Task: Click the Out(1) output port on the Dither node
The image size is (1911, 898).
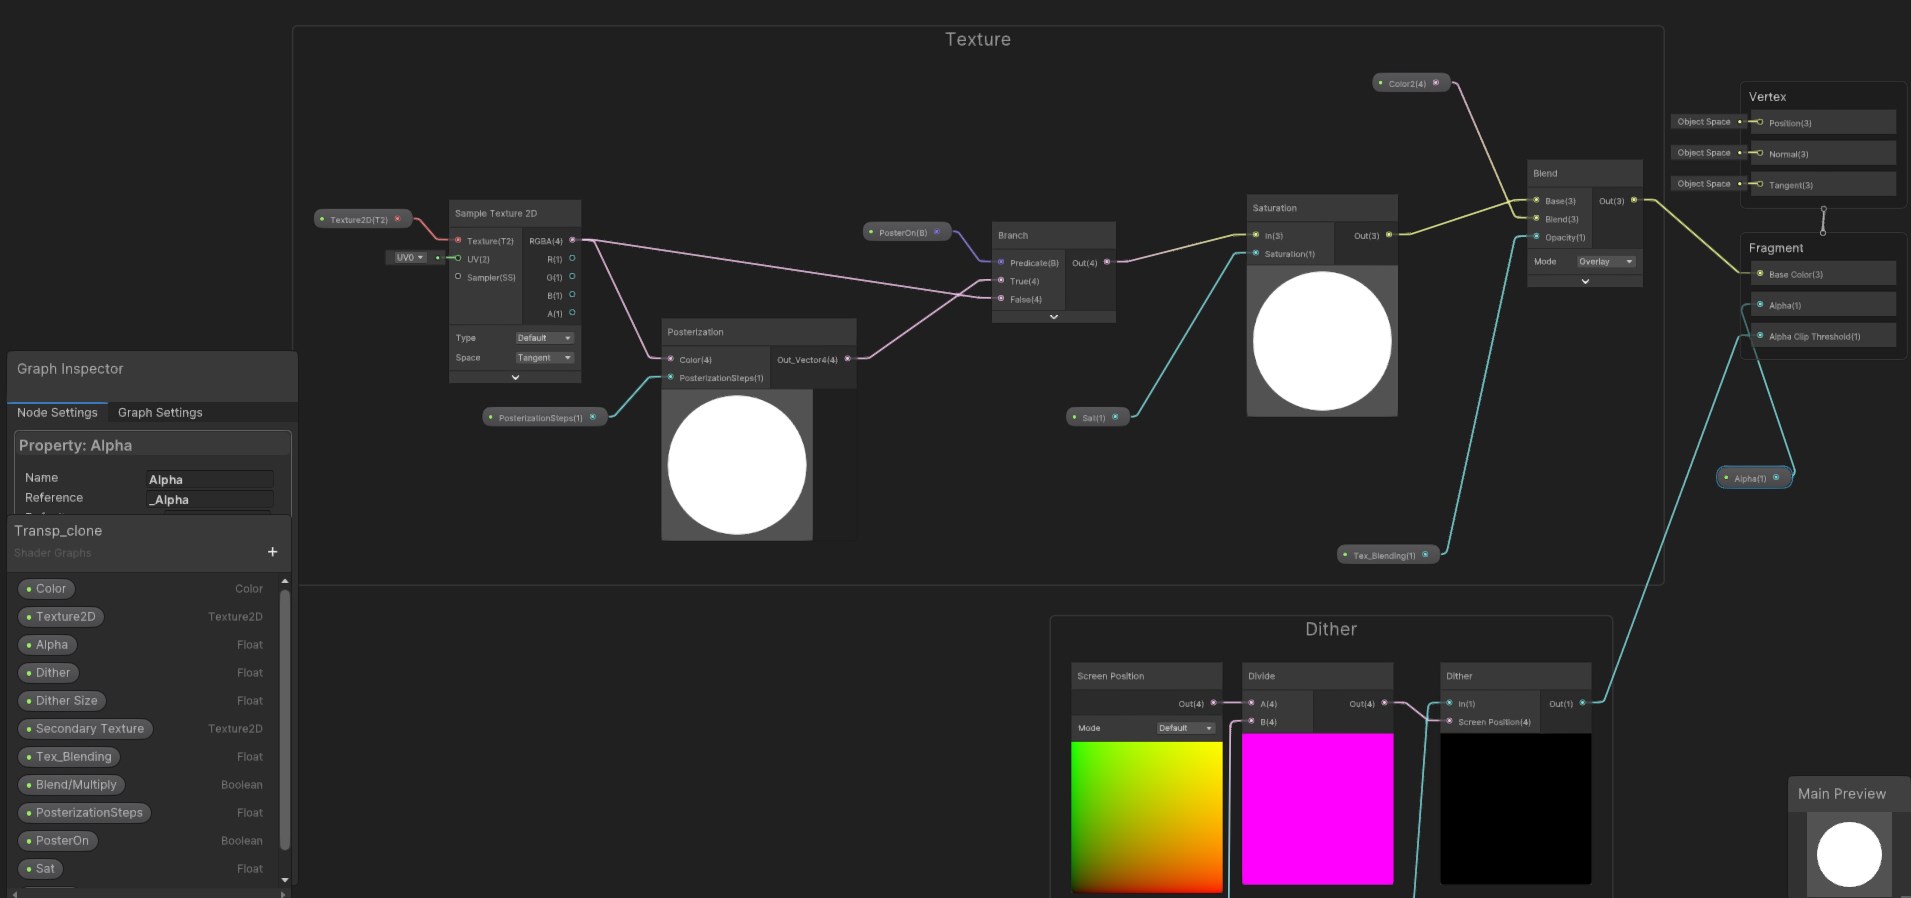Action: (x=1582, y=703)
